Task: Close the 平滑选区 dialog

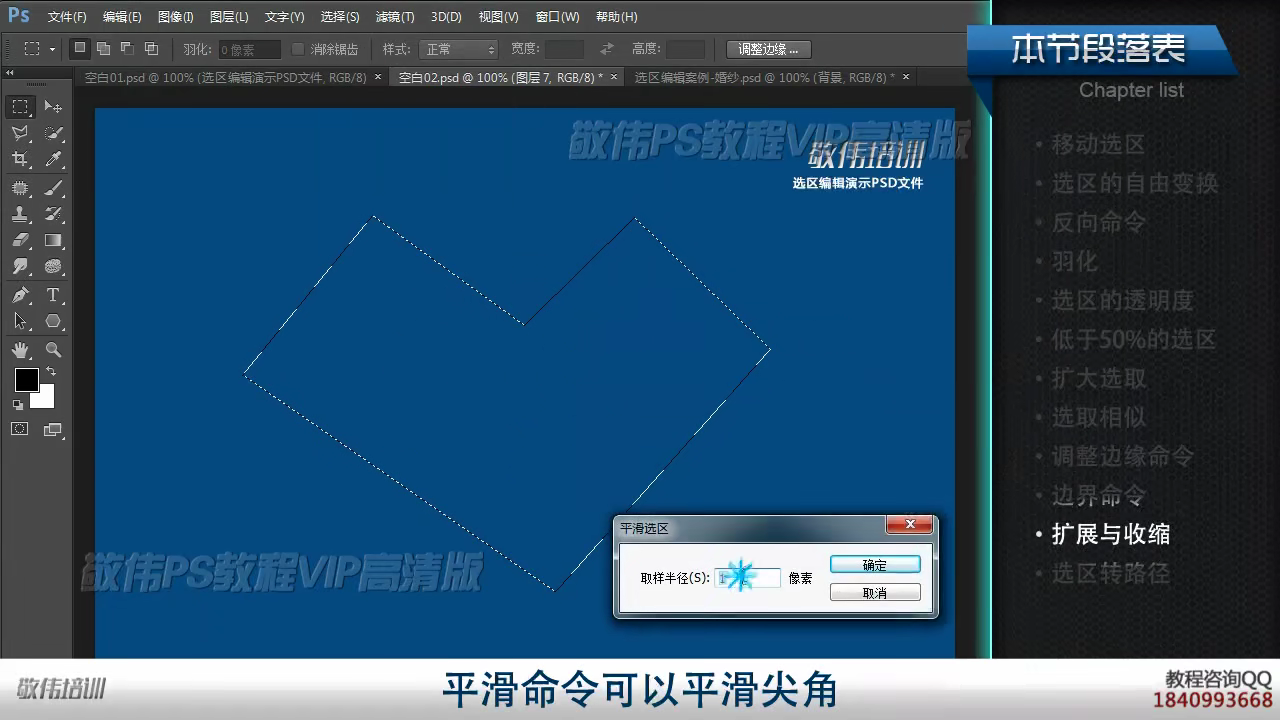Action: (909, 526)
